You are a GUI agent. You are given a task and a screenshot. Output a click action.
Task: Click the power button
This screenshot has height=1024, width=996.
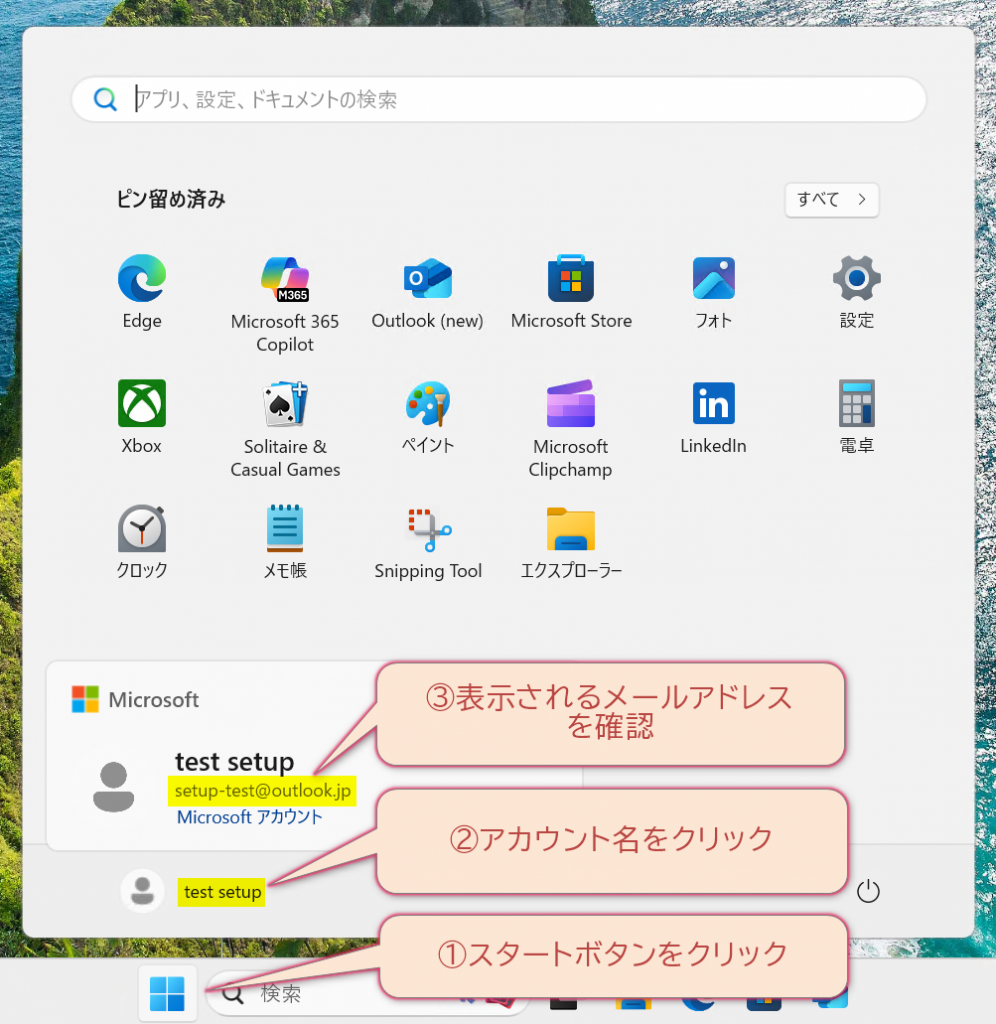click(x=868, y=891)
